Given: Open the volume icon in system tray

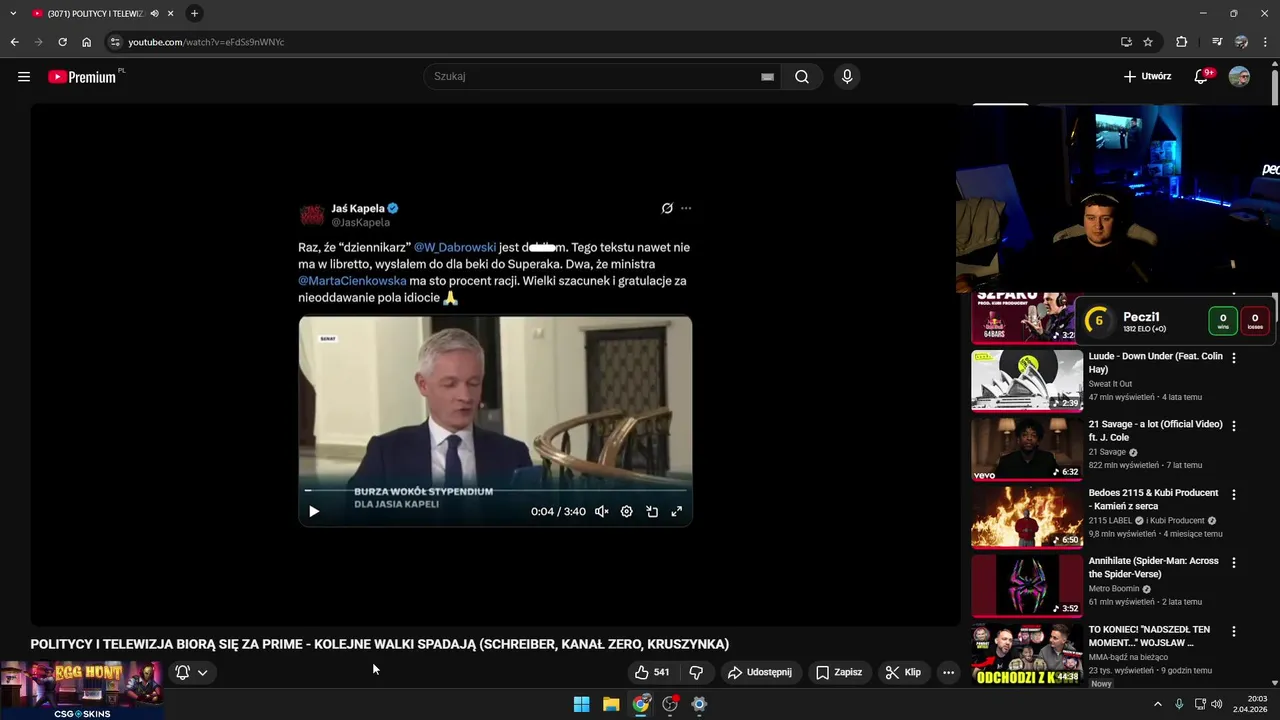Looking at the screenshot, I should pos(1217,704).
